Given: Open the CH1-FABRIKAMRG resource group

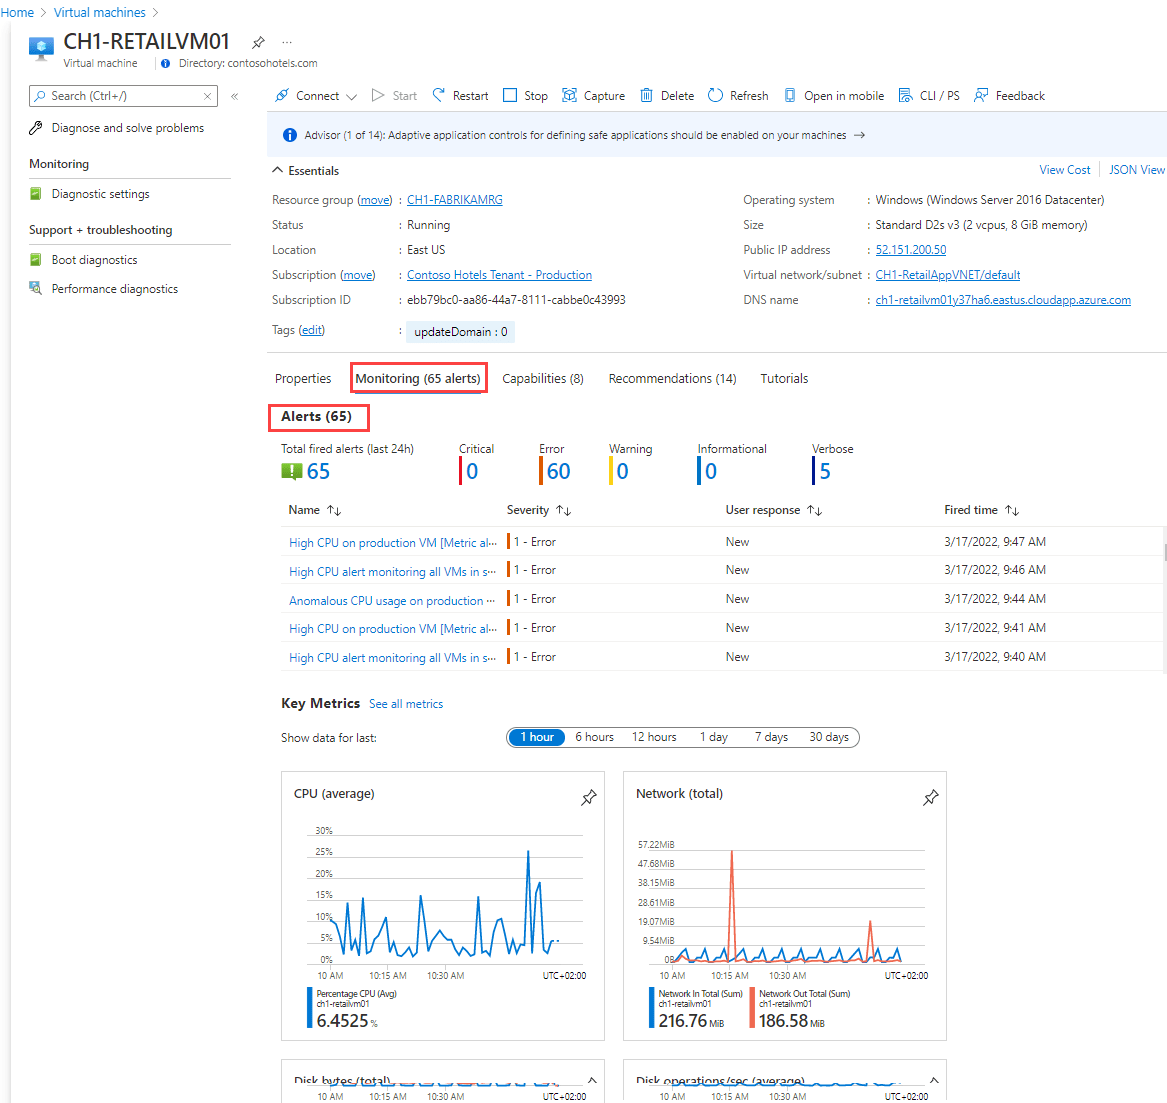Looking at the screenshot, I should pyautogui.click(x=454, y=199).
